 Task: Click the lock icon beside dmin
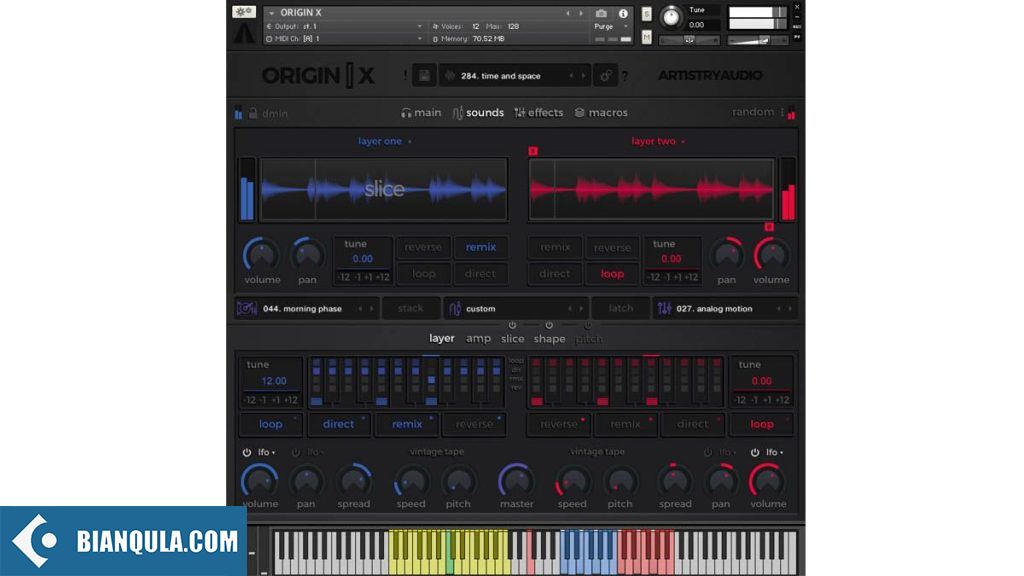click(253, 113)
